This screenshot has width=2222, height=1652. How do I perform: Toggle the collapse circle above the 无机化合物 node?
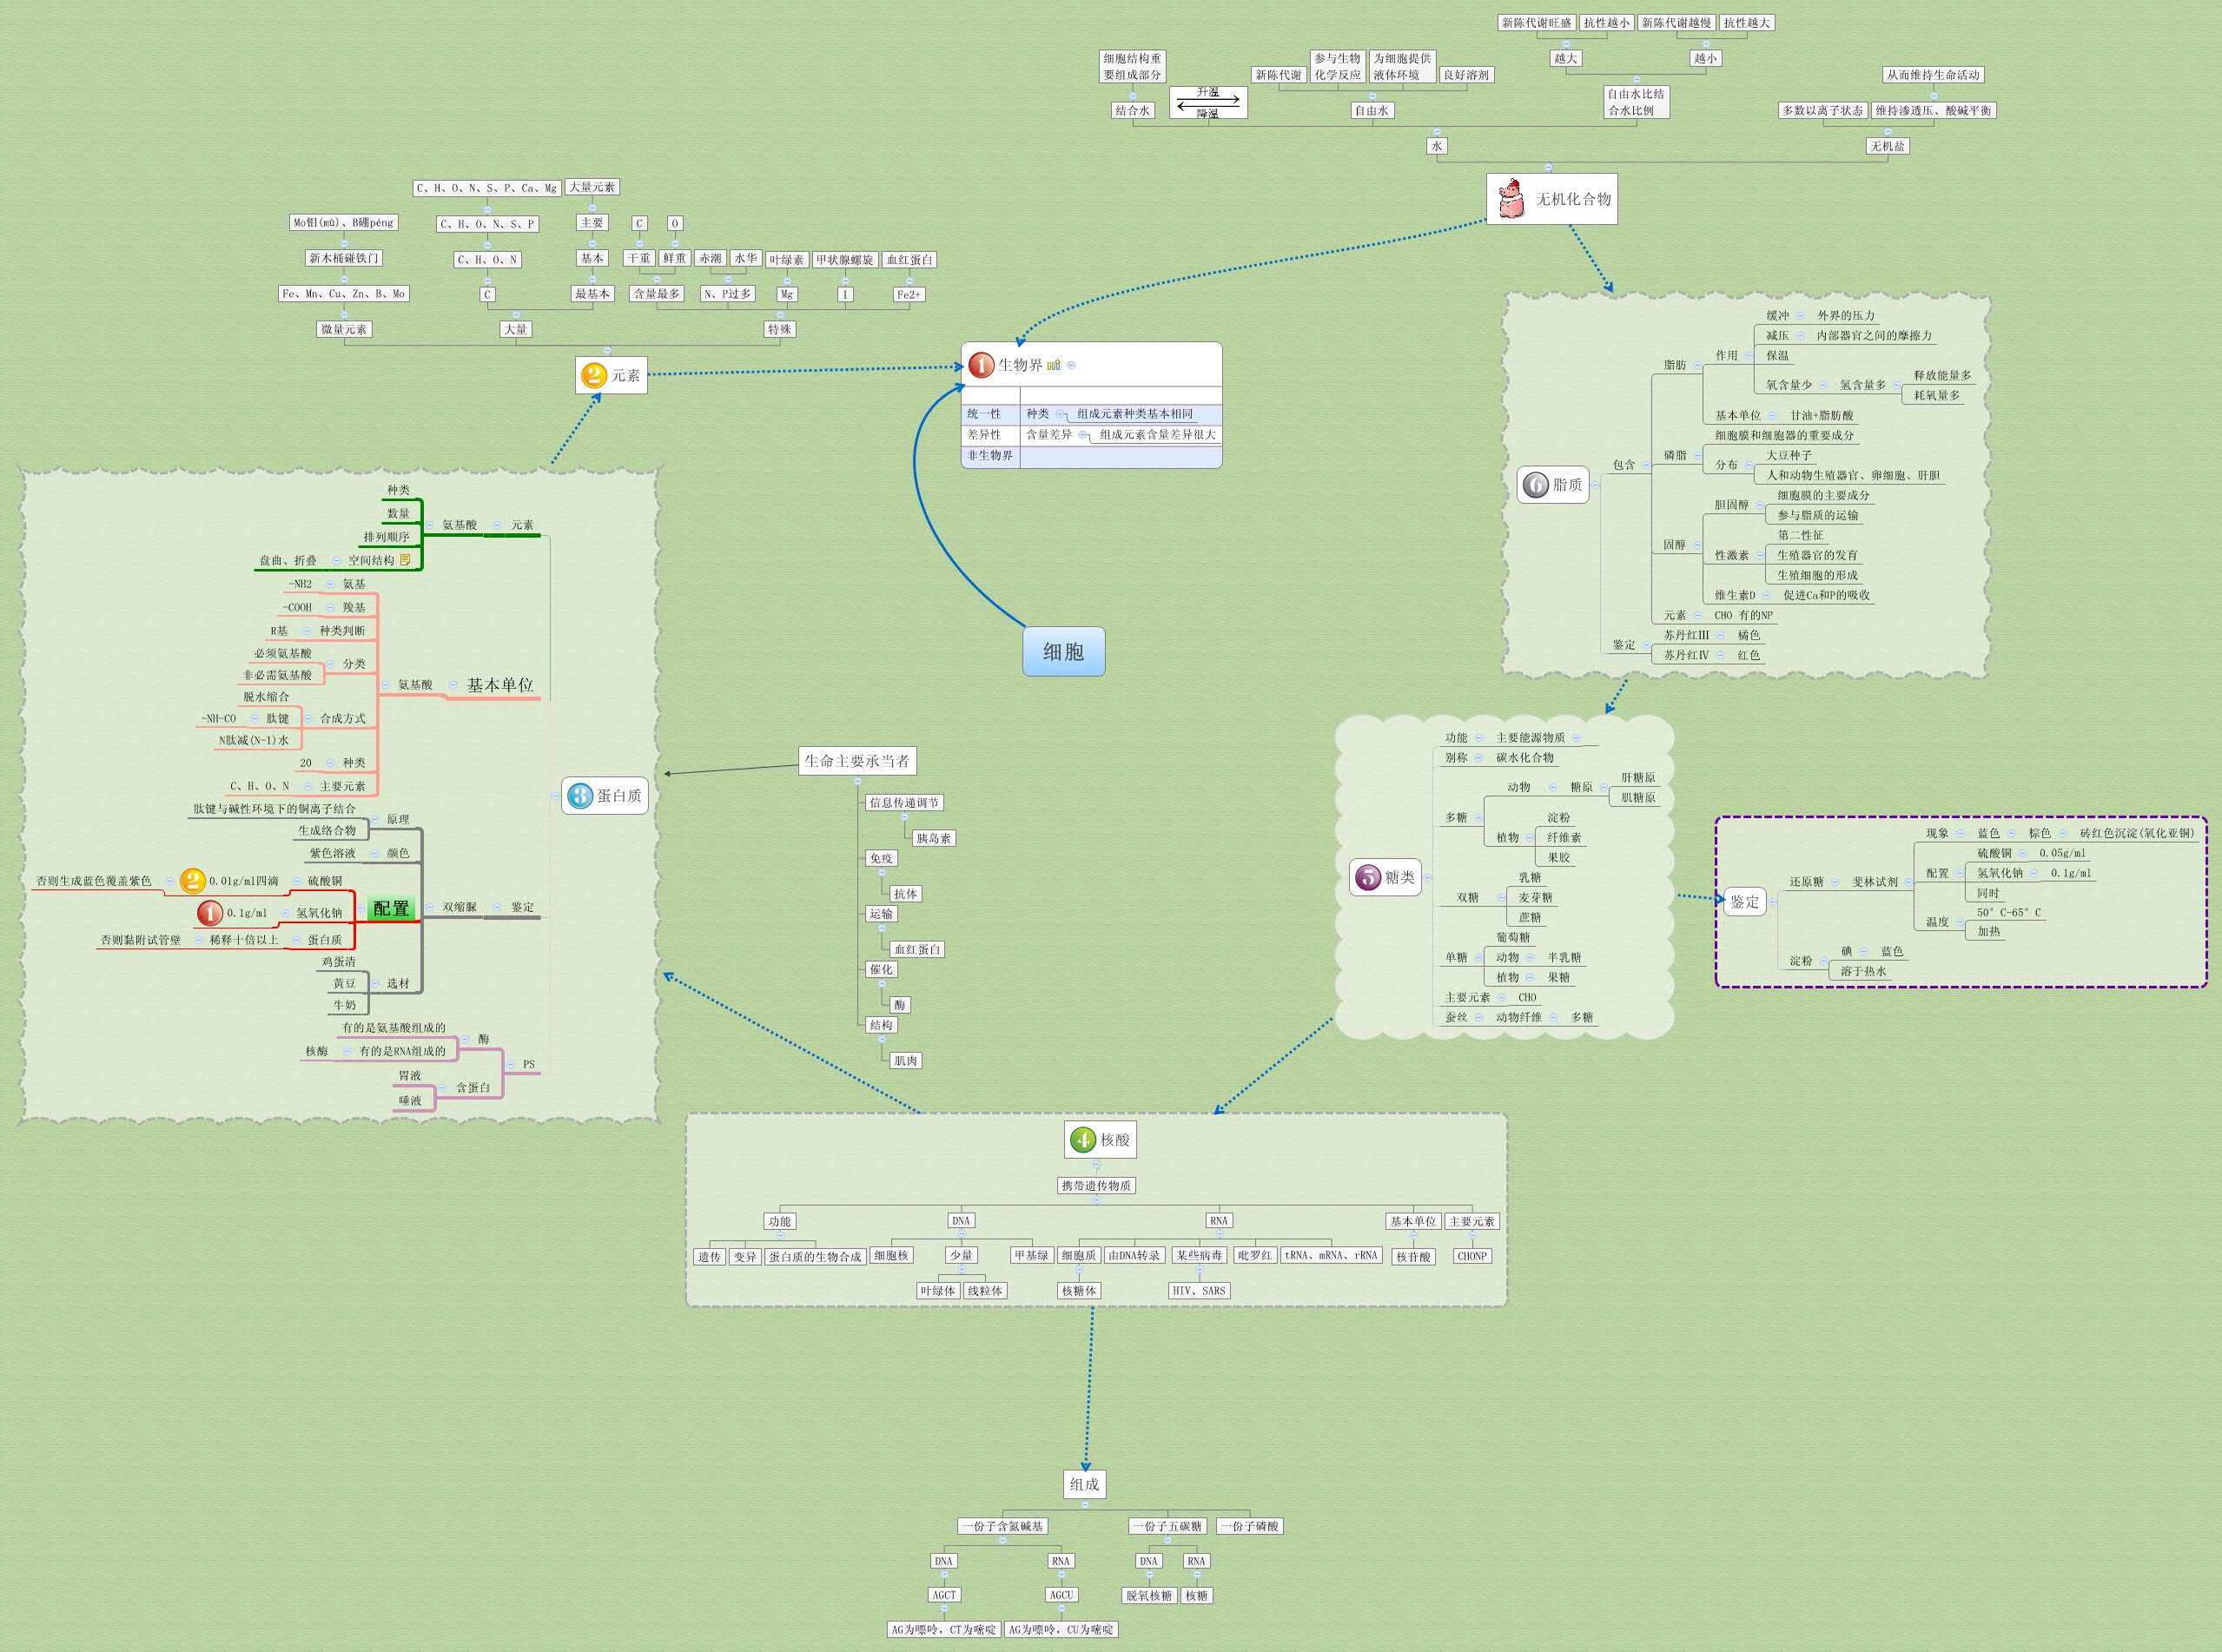coord(1549,167)
